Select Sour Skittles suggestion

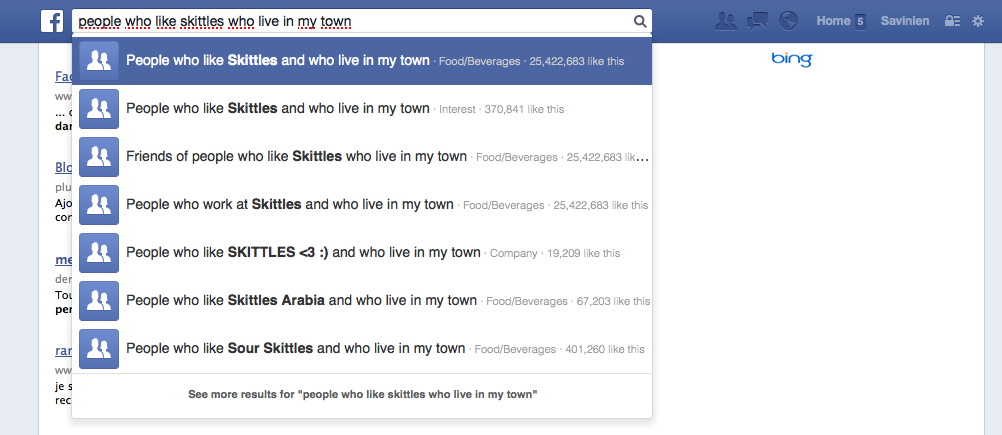362,349
